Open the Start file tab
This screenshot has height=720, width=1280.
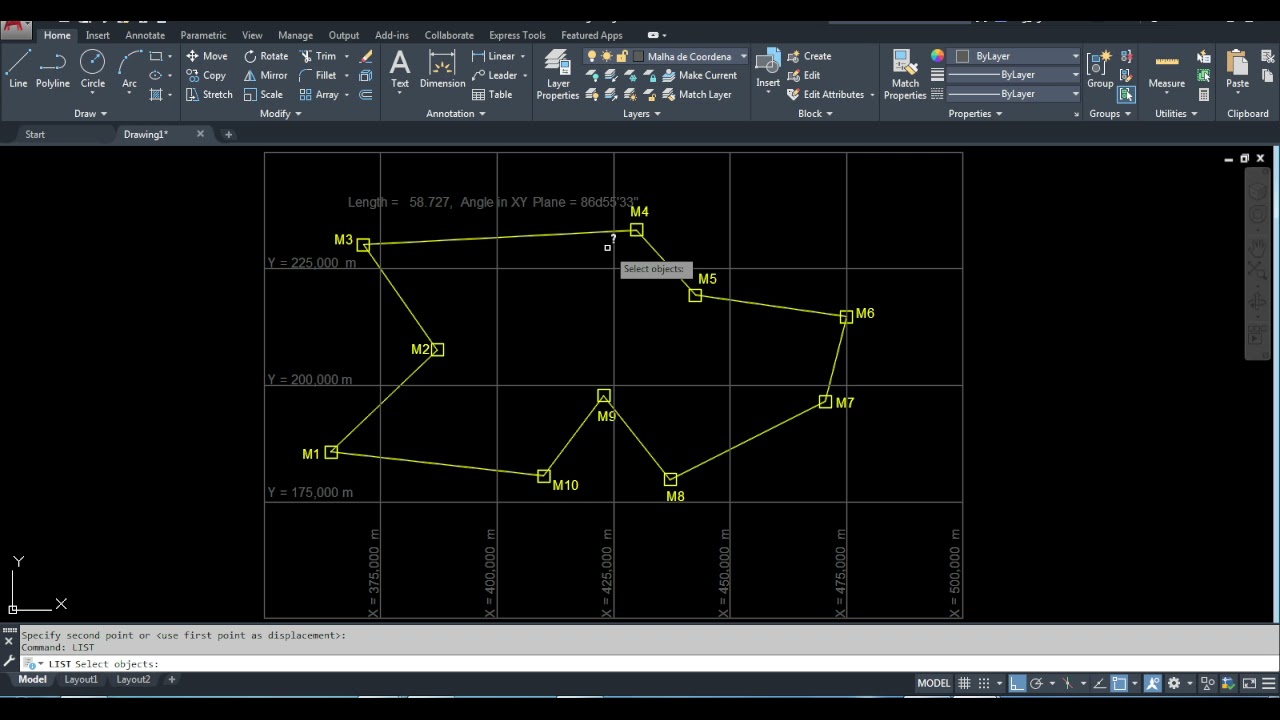point(35,134)
